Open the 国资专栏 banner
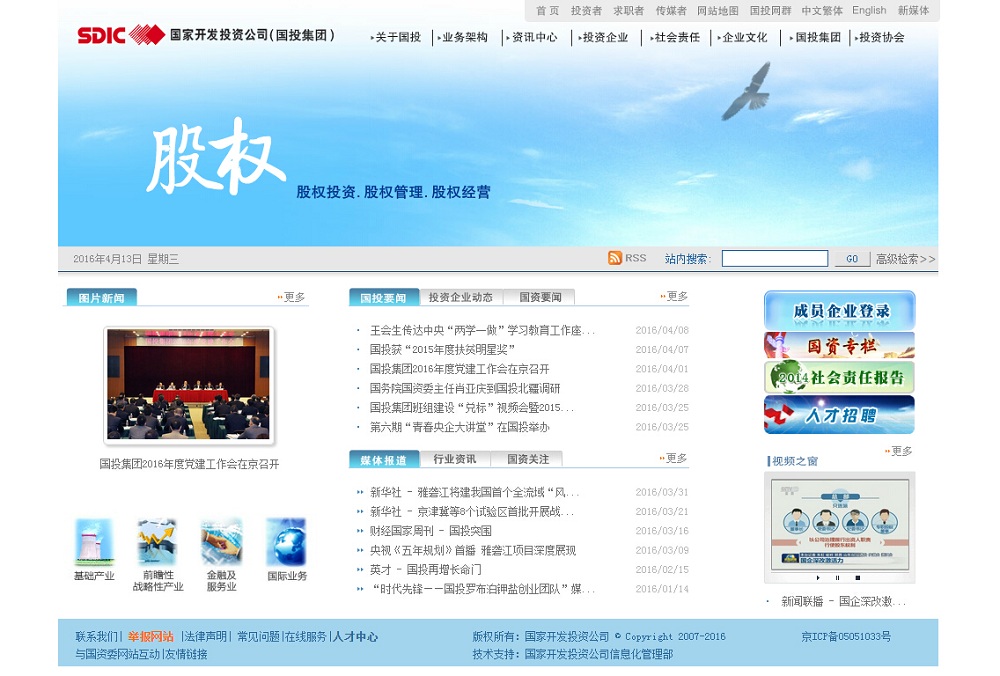This screenshot has height=676, width=1000. (x=839, y=346)
